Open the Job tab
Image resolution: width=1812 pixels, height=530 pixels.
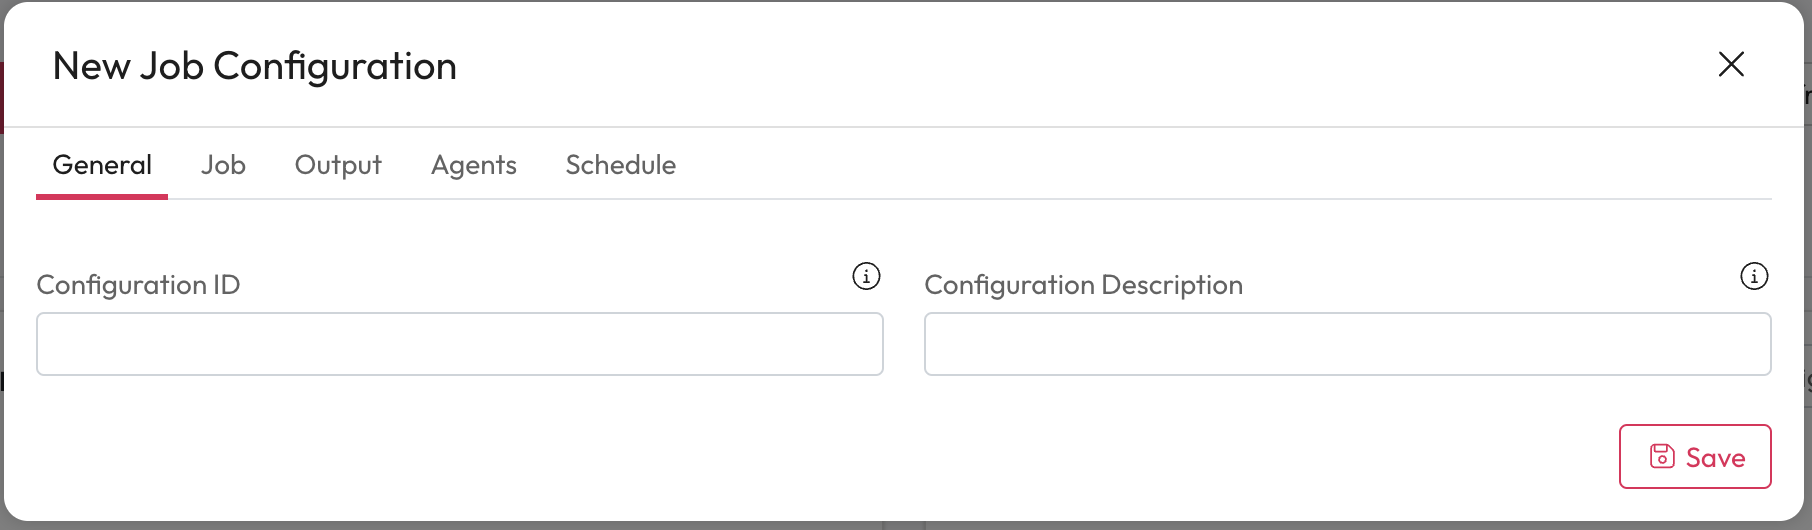click(223, 165)
